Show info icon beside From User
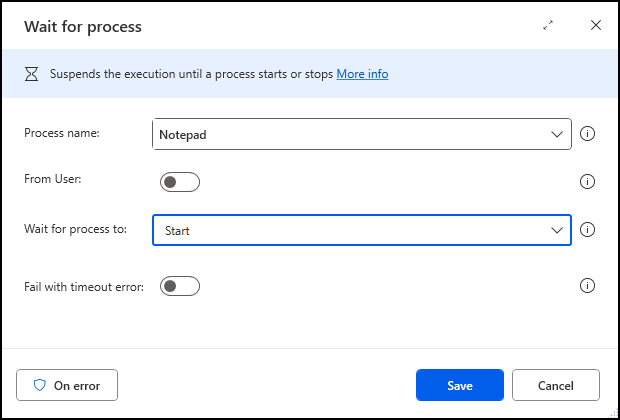The height and width of the screenshot is (420, 620). [x=587, y=182]
